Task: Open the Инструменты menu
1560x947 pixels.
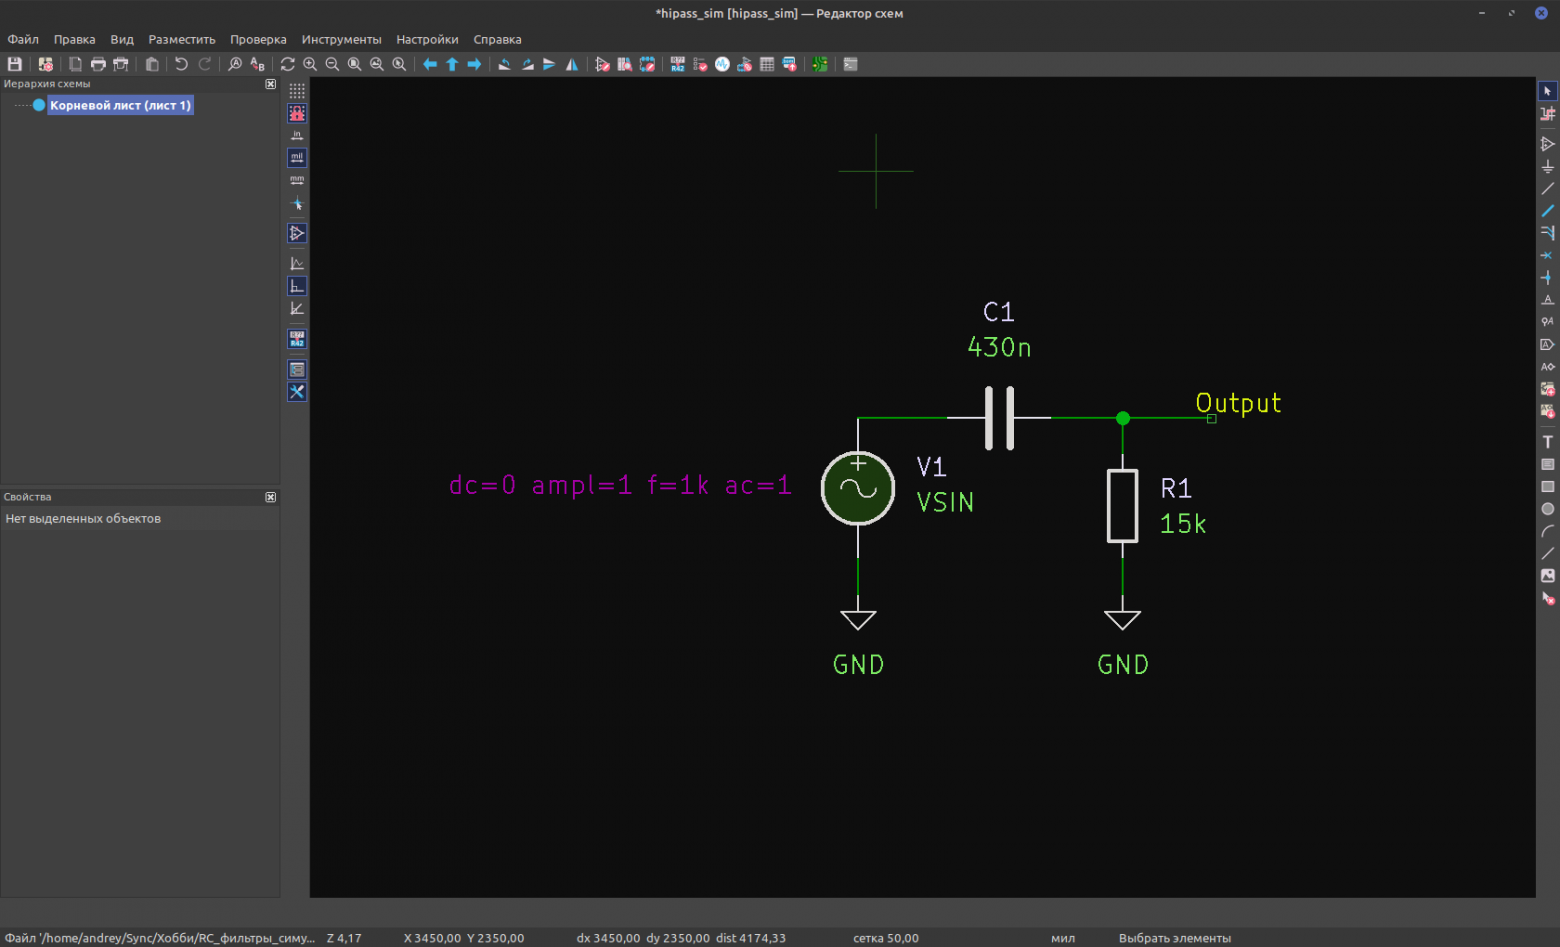Action: (x=341, y=40)
